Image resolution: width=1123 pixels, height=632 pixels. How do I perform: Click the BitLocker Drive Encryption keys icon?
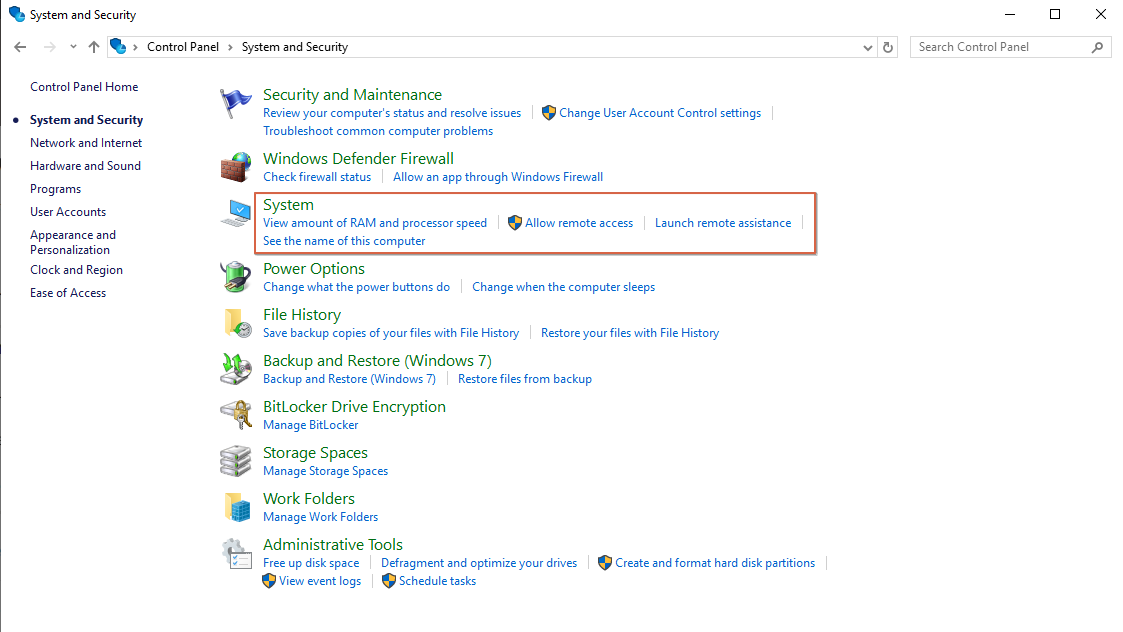coord(236,415)
